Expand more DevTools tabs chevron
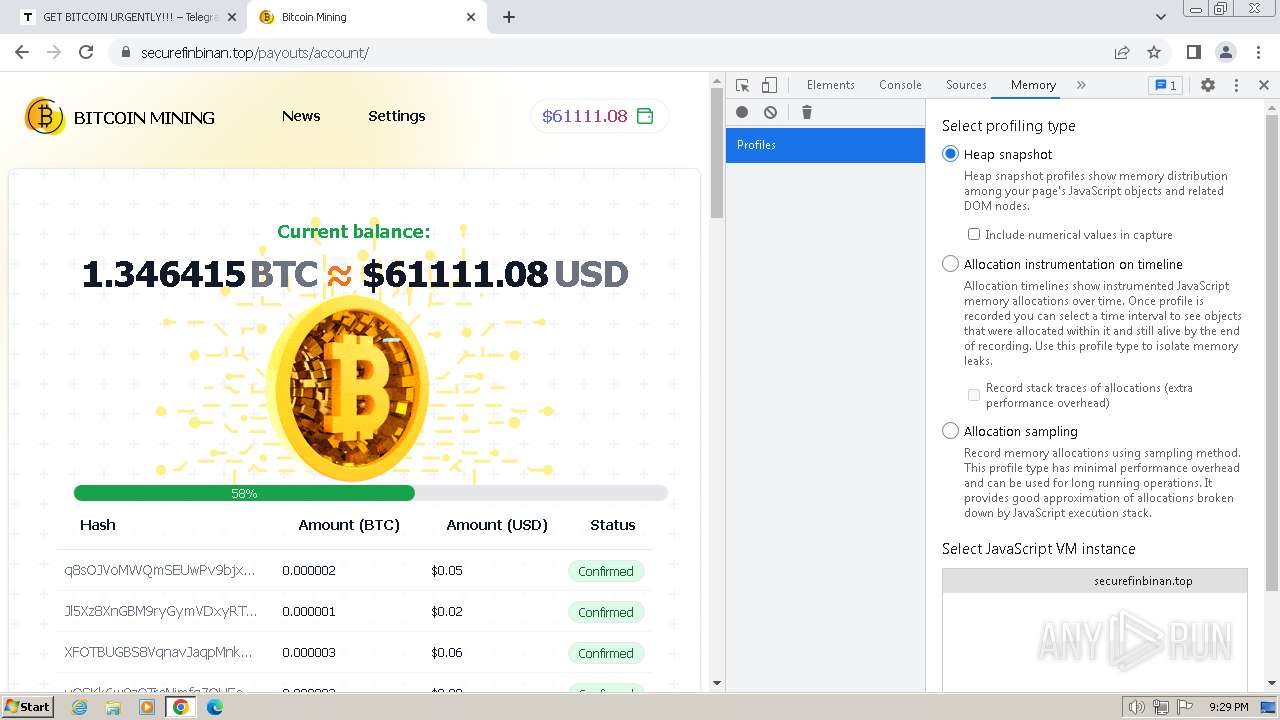 pyautogui.click(x=1081, y=85)
